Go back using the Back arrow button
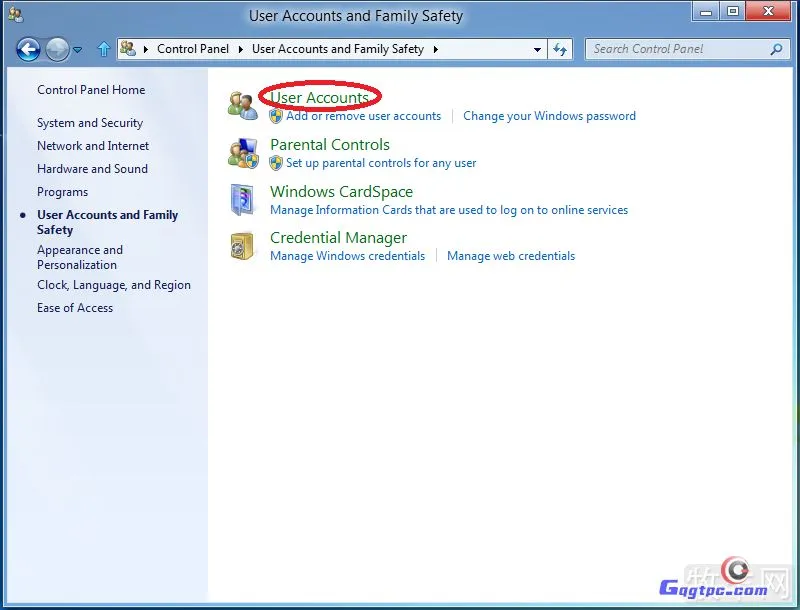This screenshot has width=800, height=610. 28,49
